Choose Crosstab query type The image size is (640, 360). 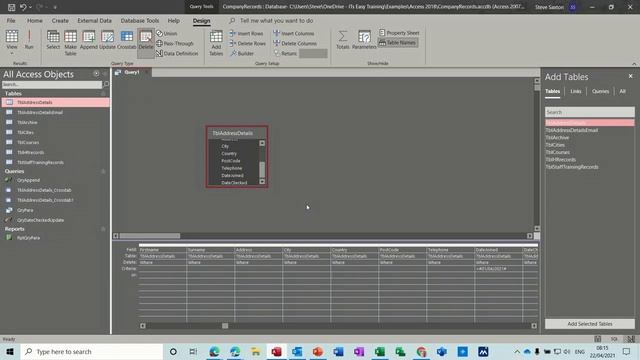(x=127, y=40)
